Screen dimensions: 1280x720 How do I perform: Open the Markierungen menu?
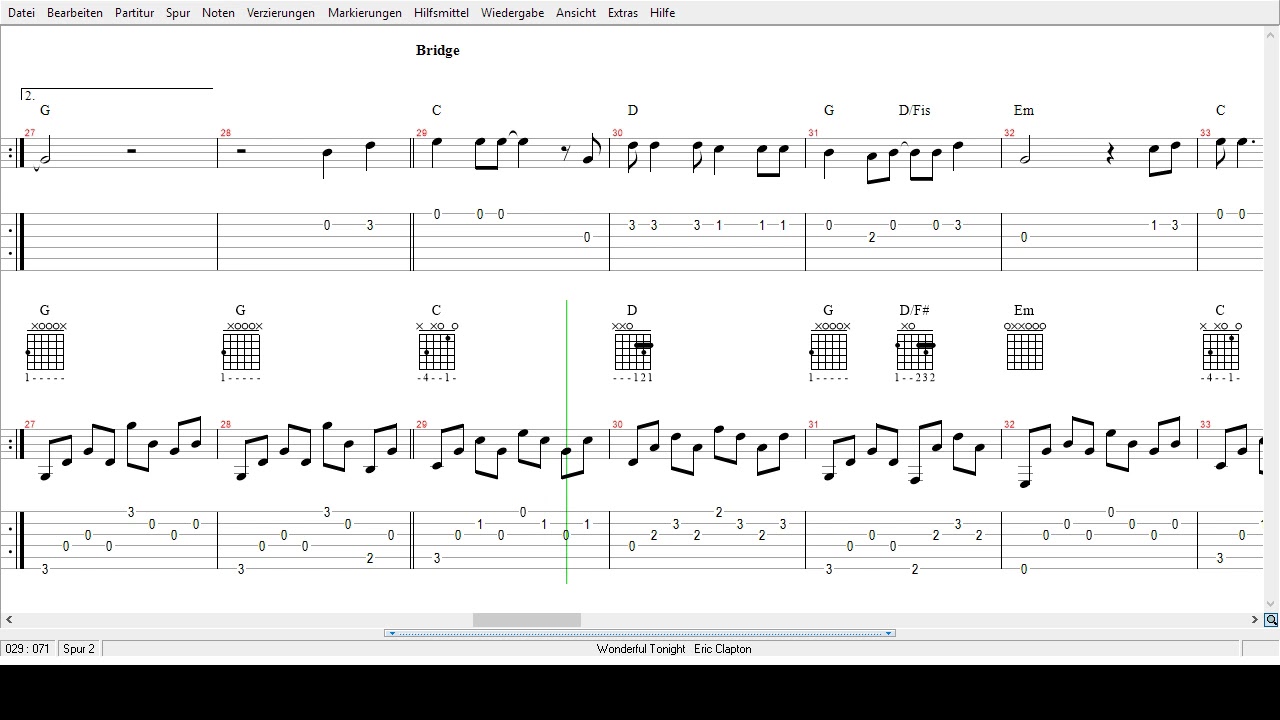(x=365, y=13)
